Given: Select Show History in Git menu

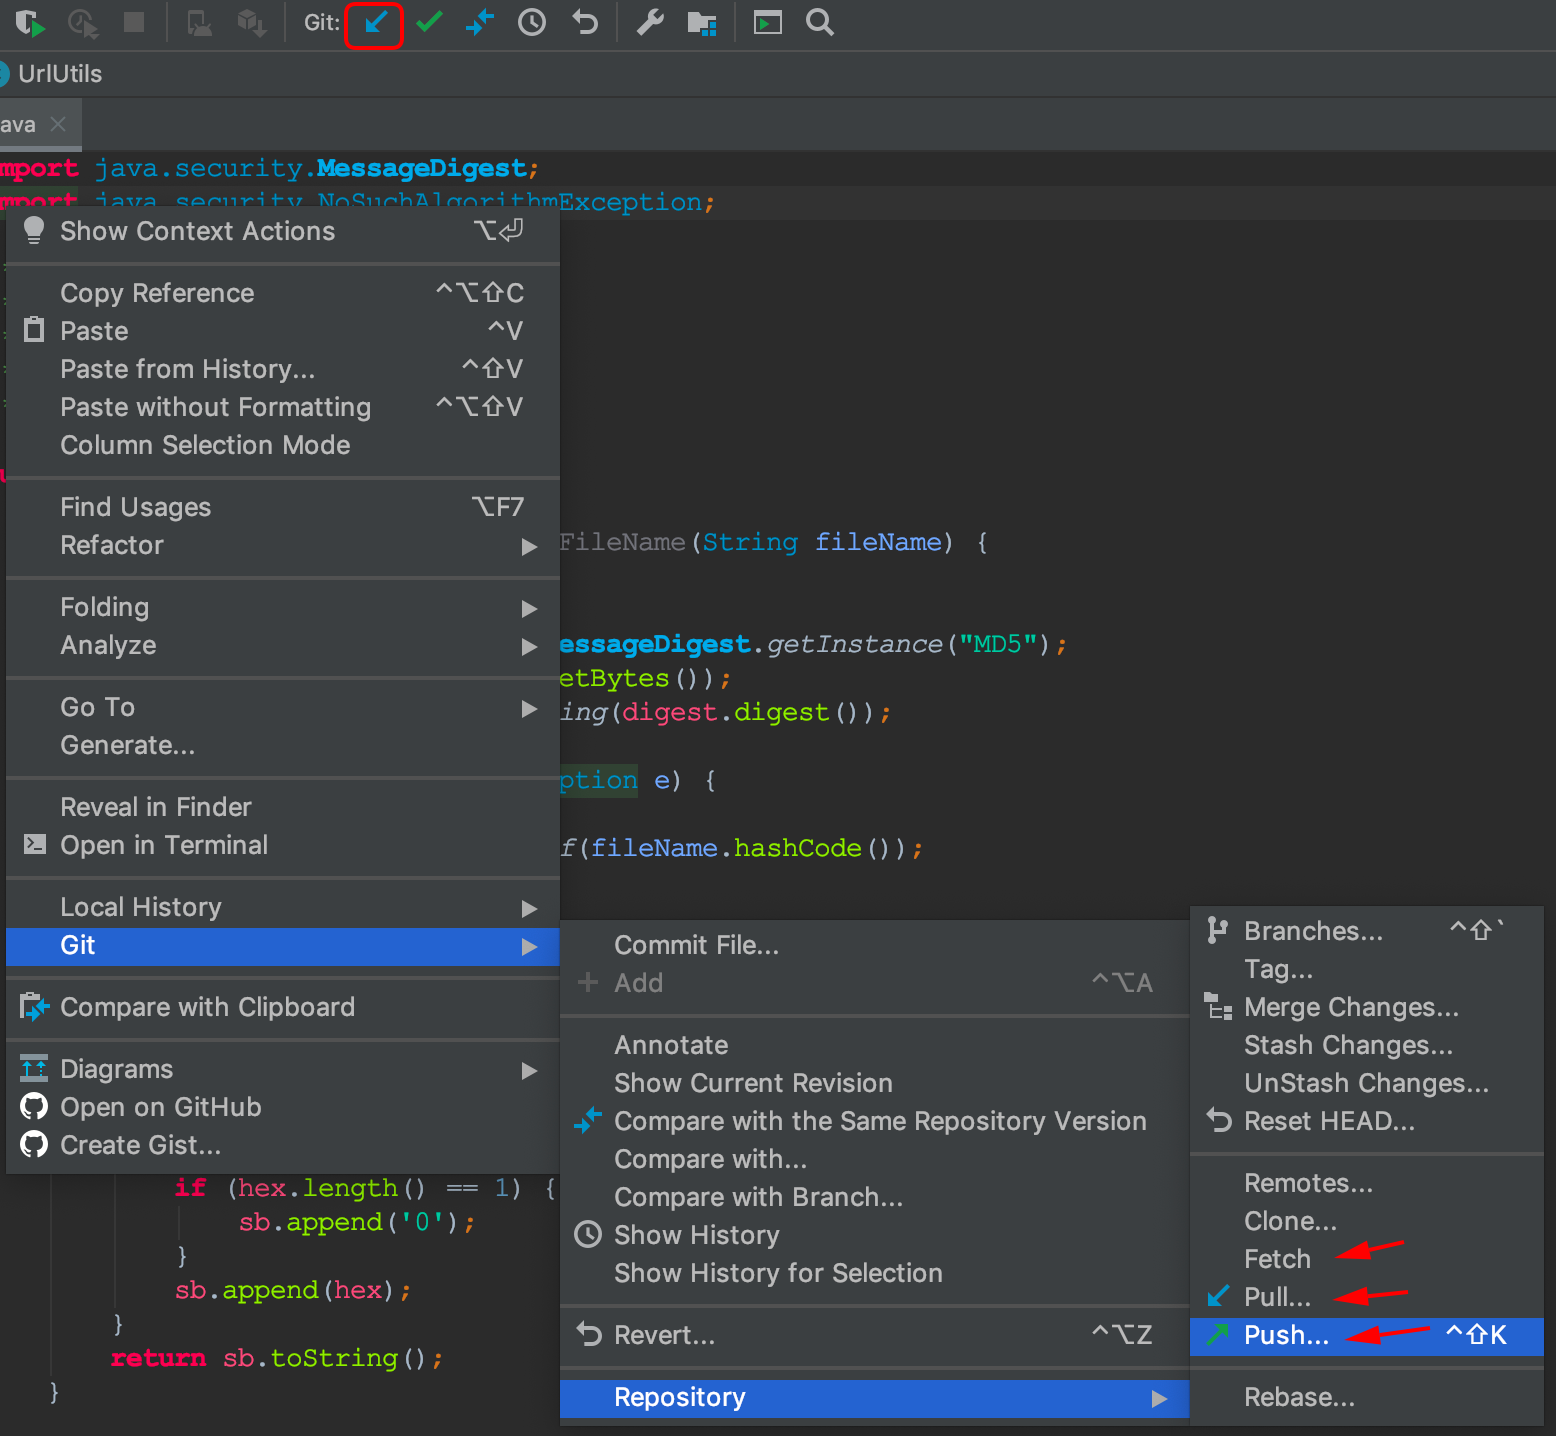Looking at the screenshot, I should click(x=874, y=1235).
